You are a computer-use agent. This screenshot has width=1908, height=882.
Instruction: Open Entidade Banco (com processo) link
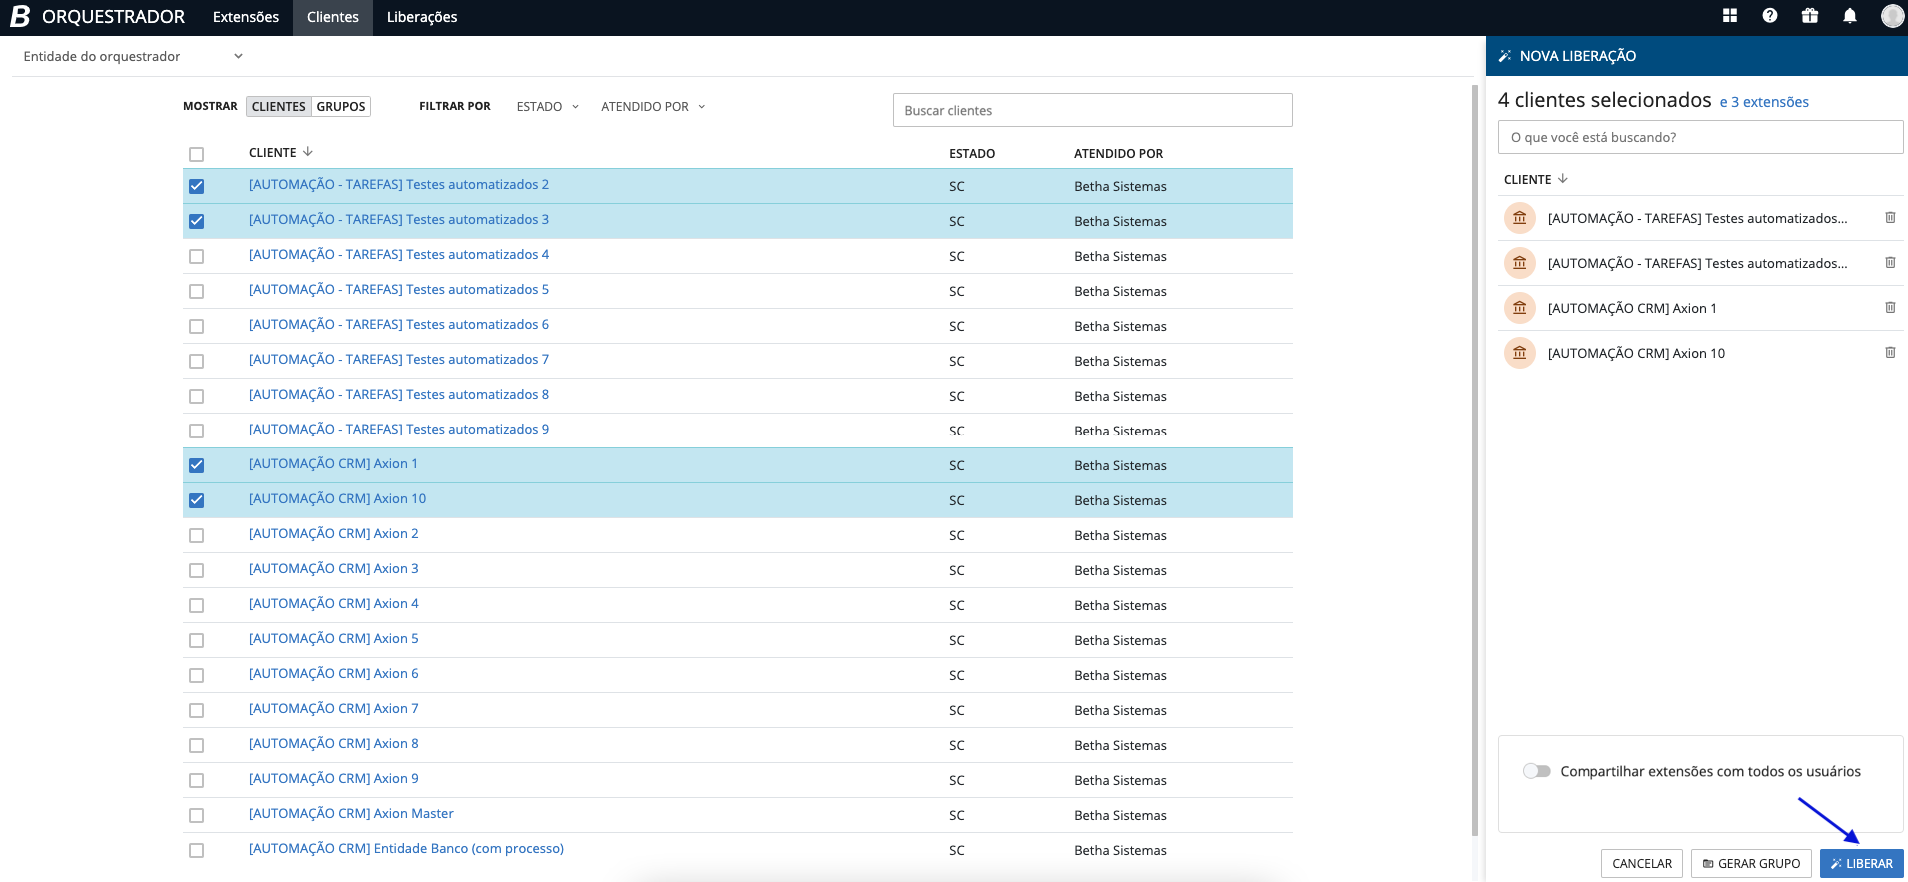pos(406,848)
